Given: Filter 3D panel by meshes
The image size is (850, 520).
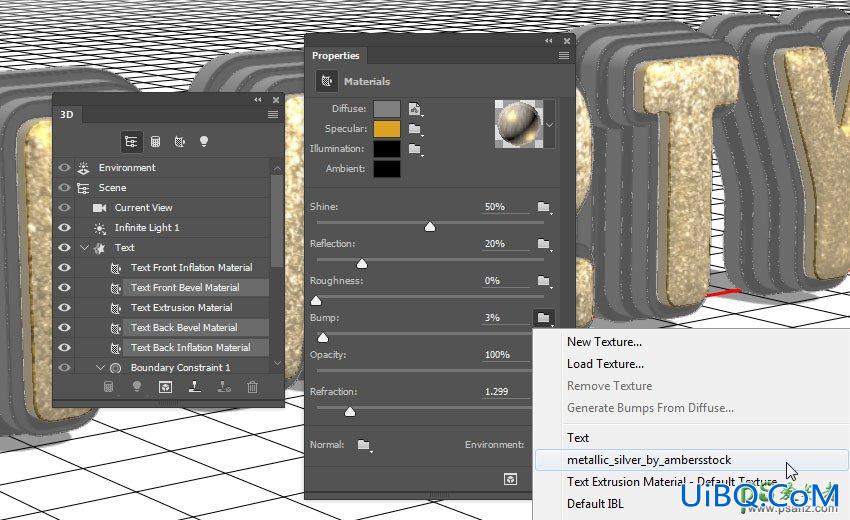Looking at the screenshot, I should [x=156, y=142].
